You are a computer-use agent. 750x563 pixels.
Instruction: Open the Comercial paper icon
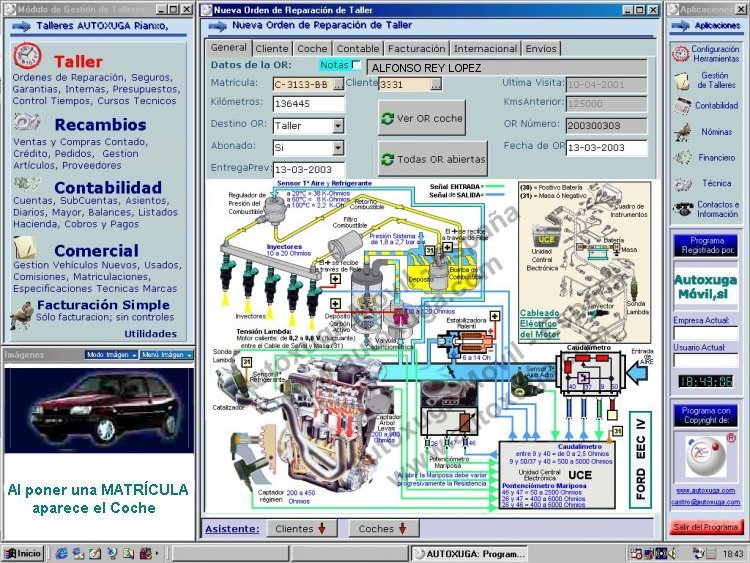click(25, 248)
